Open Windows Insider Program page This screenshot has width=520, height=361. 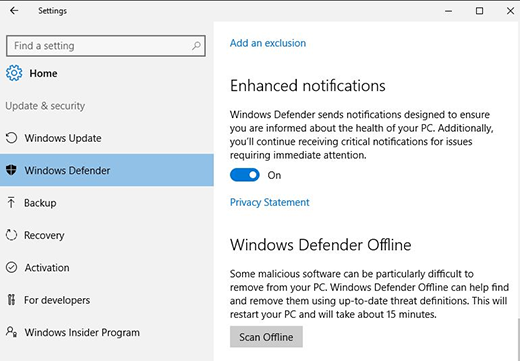[107, 332]
